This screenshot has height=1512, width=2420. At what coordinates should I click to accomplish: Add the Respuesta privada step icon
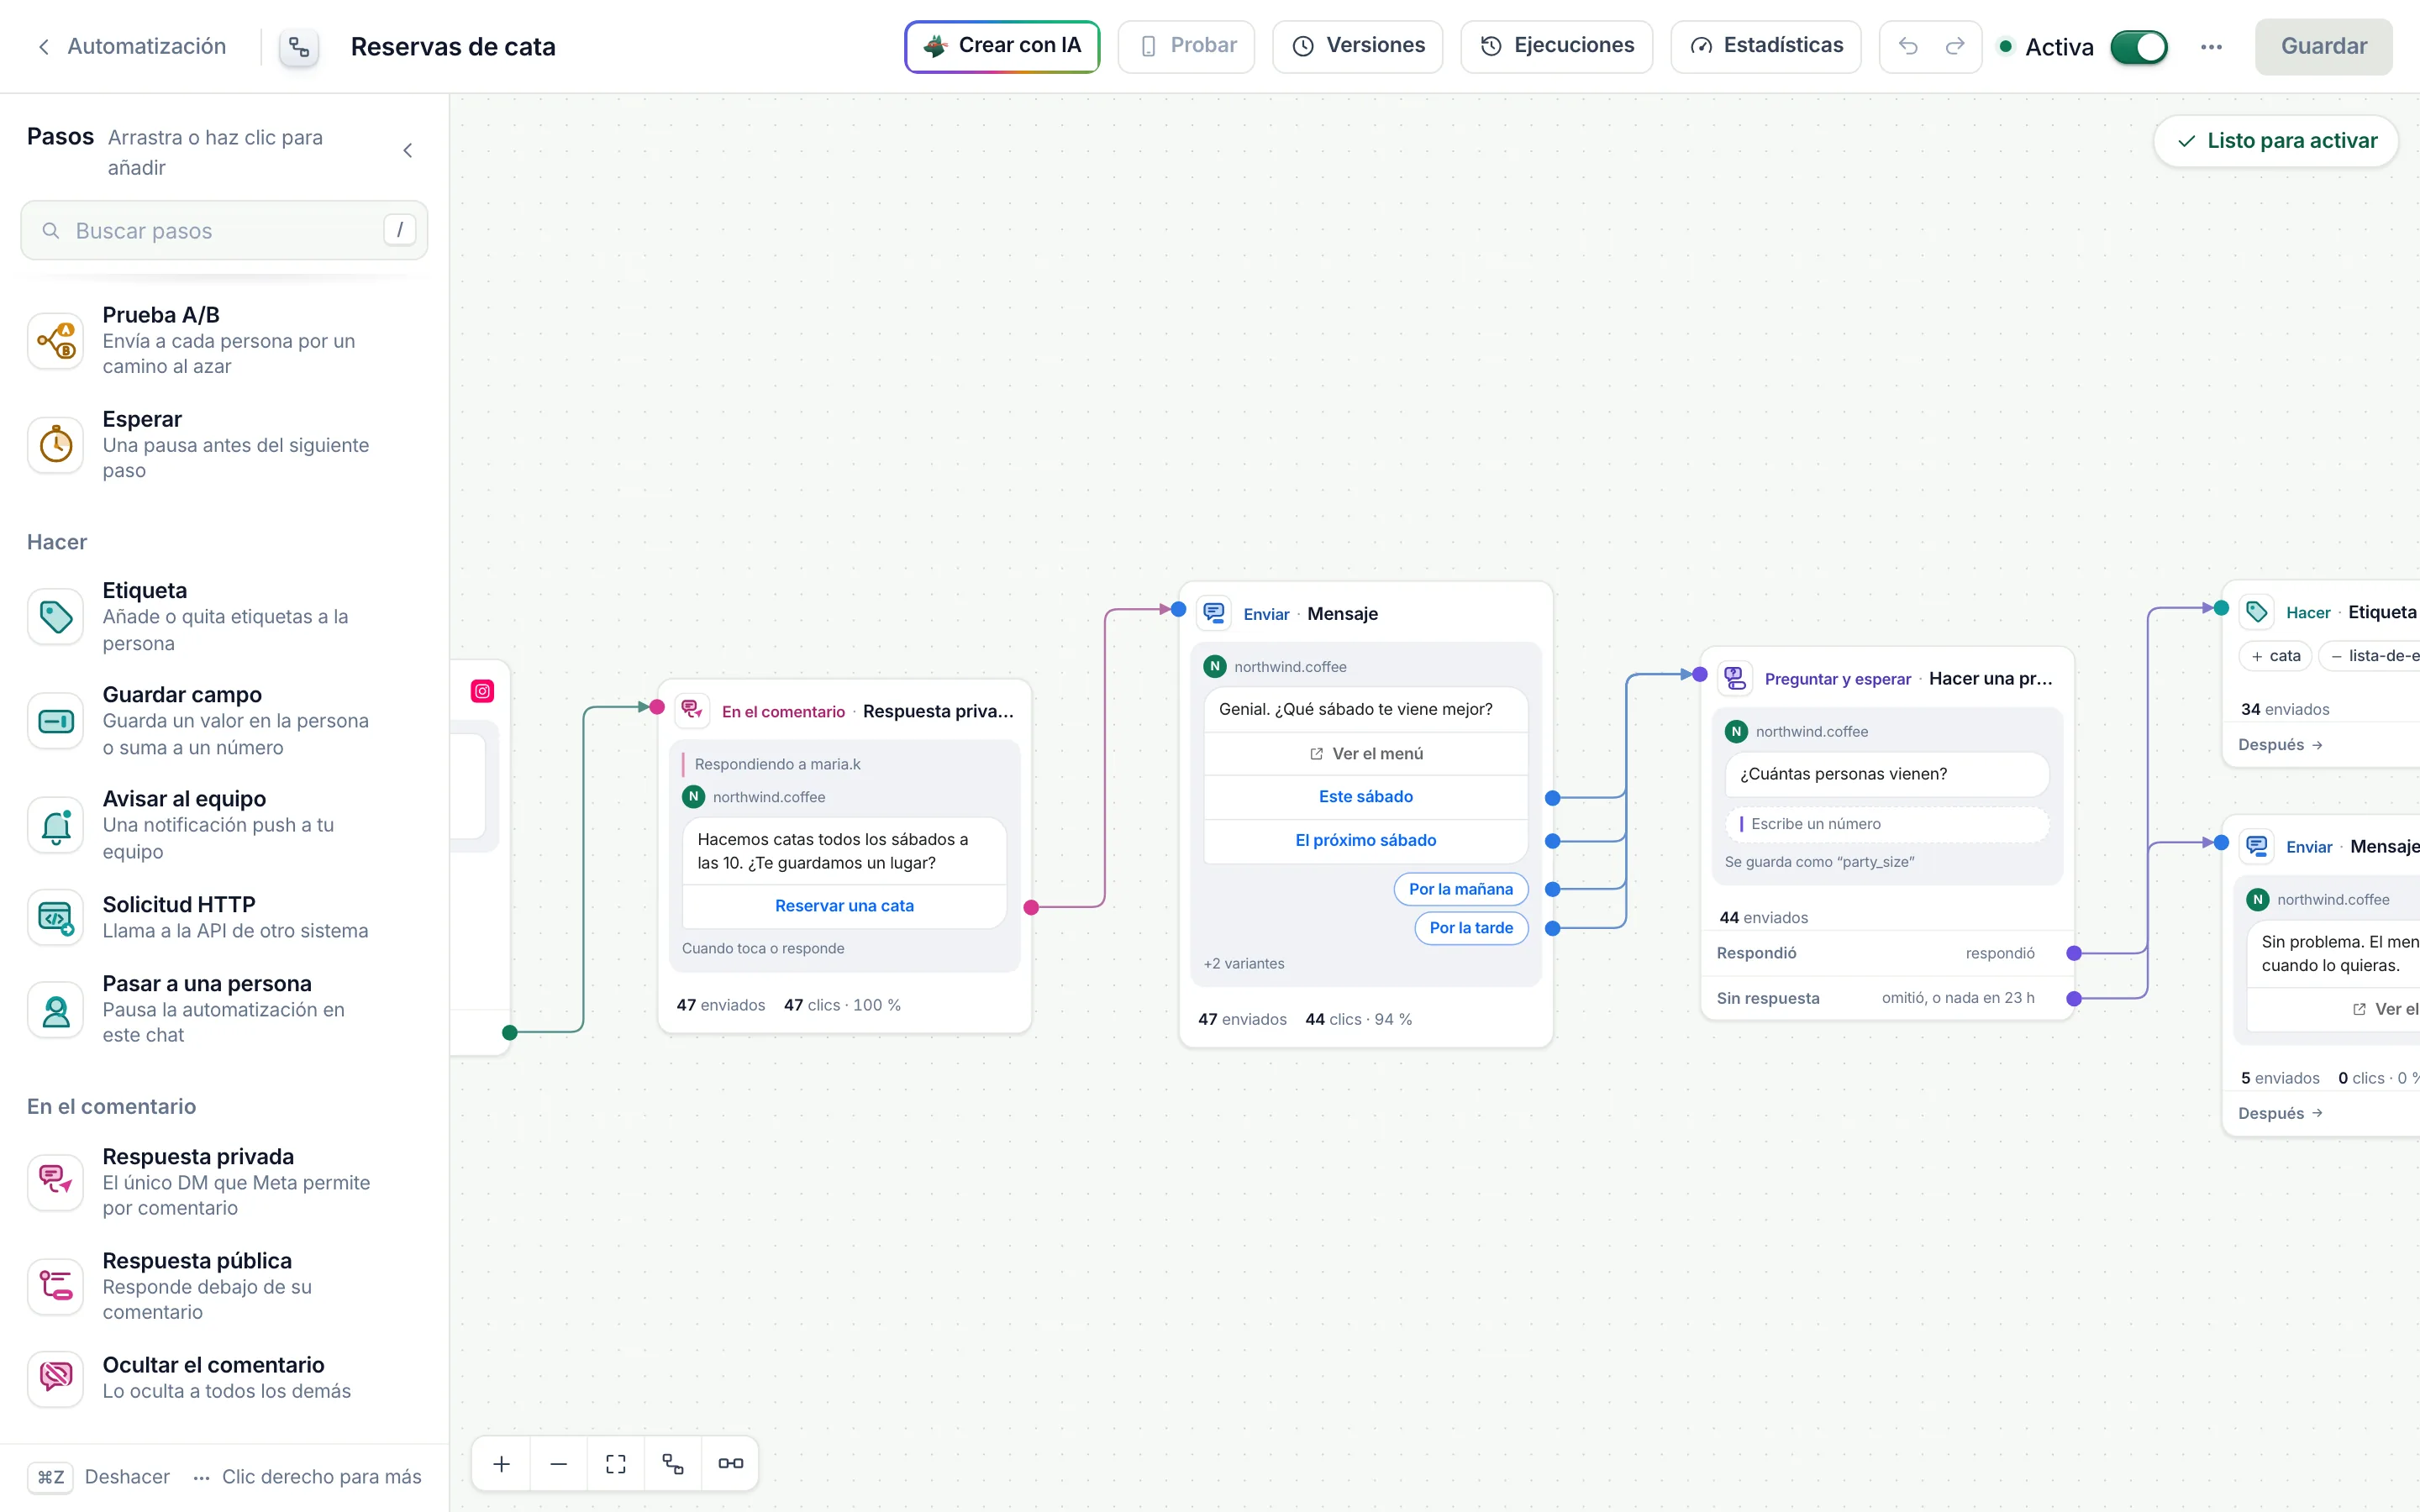[56, 1182]
